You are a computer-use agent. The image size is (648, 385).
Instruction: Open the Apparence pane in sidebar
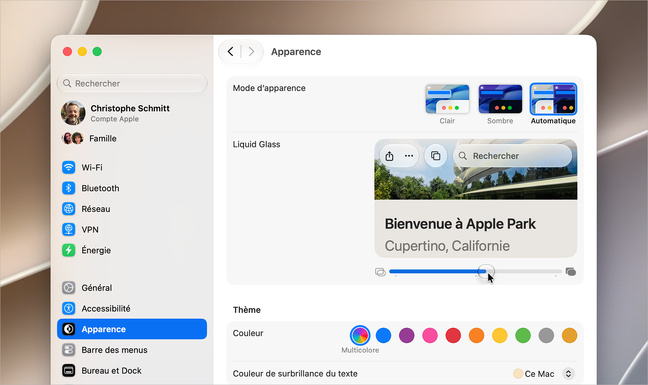pos(132,329)
